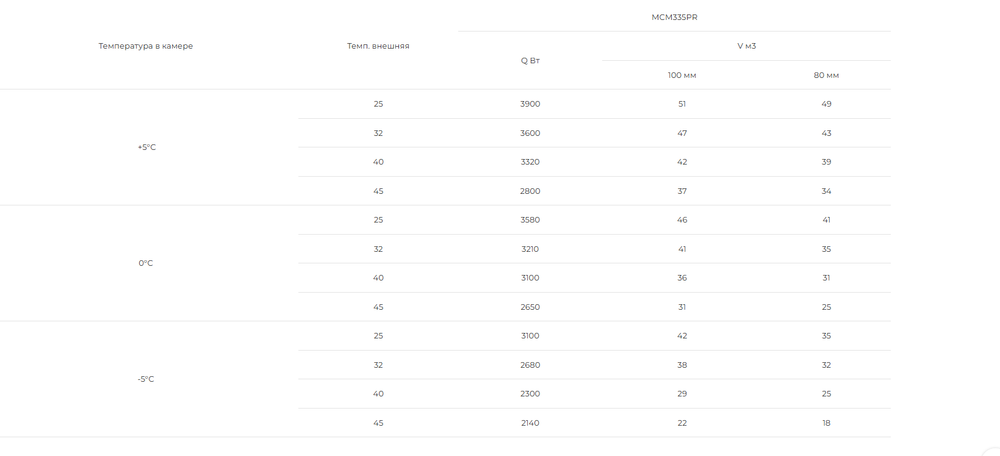
Task: Click the 2650 power value
Action: (x=530, y=307)
